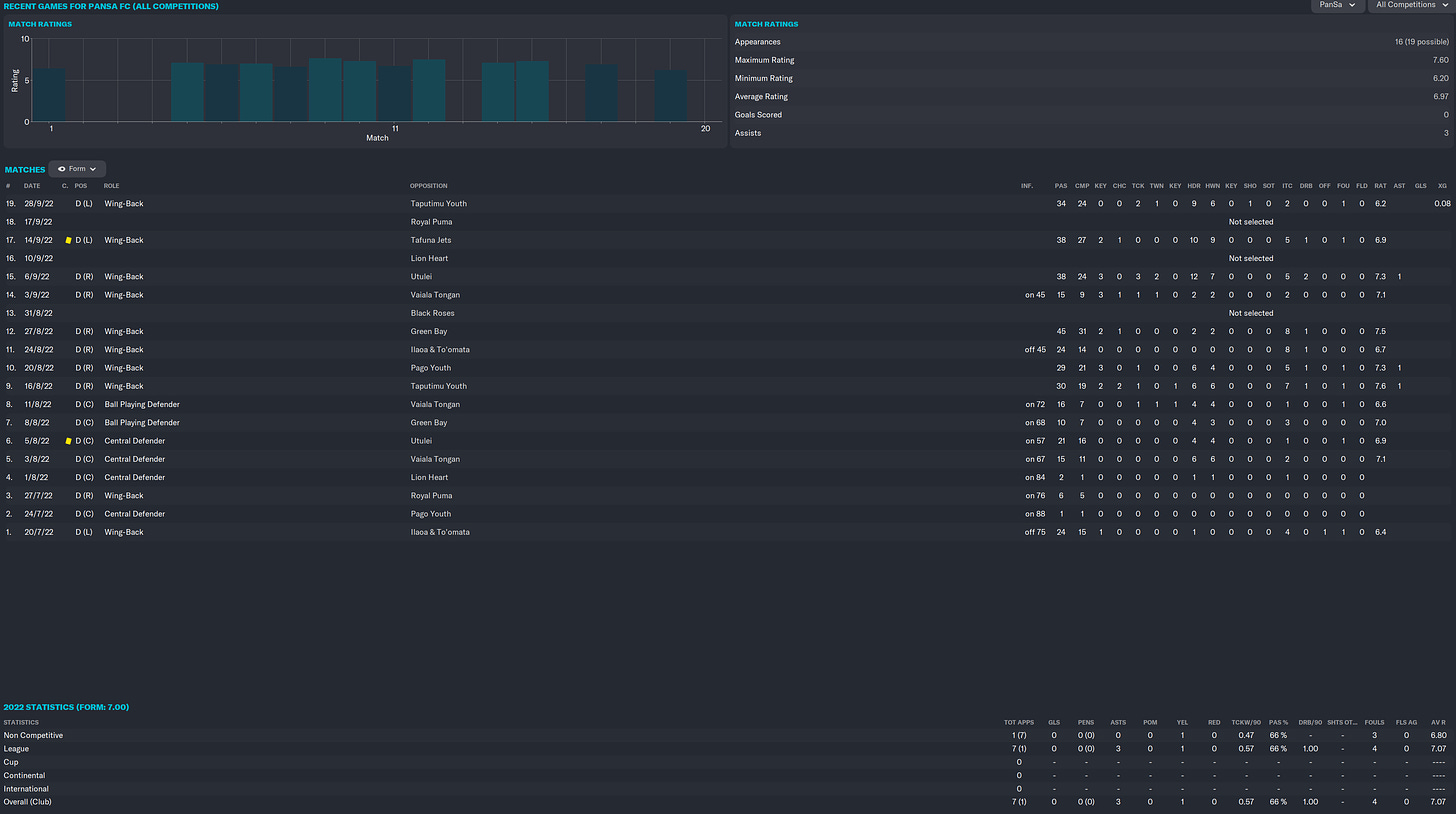1456x814 pixels.
Task: Click the Non Competitive statistics row label
Action: 33,735
